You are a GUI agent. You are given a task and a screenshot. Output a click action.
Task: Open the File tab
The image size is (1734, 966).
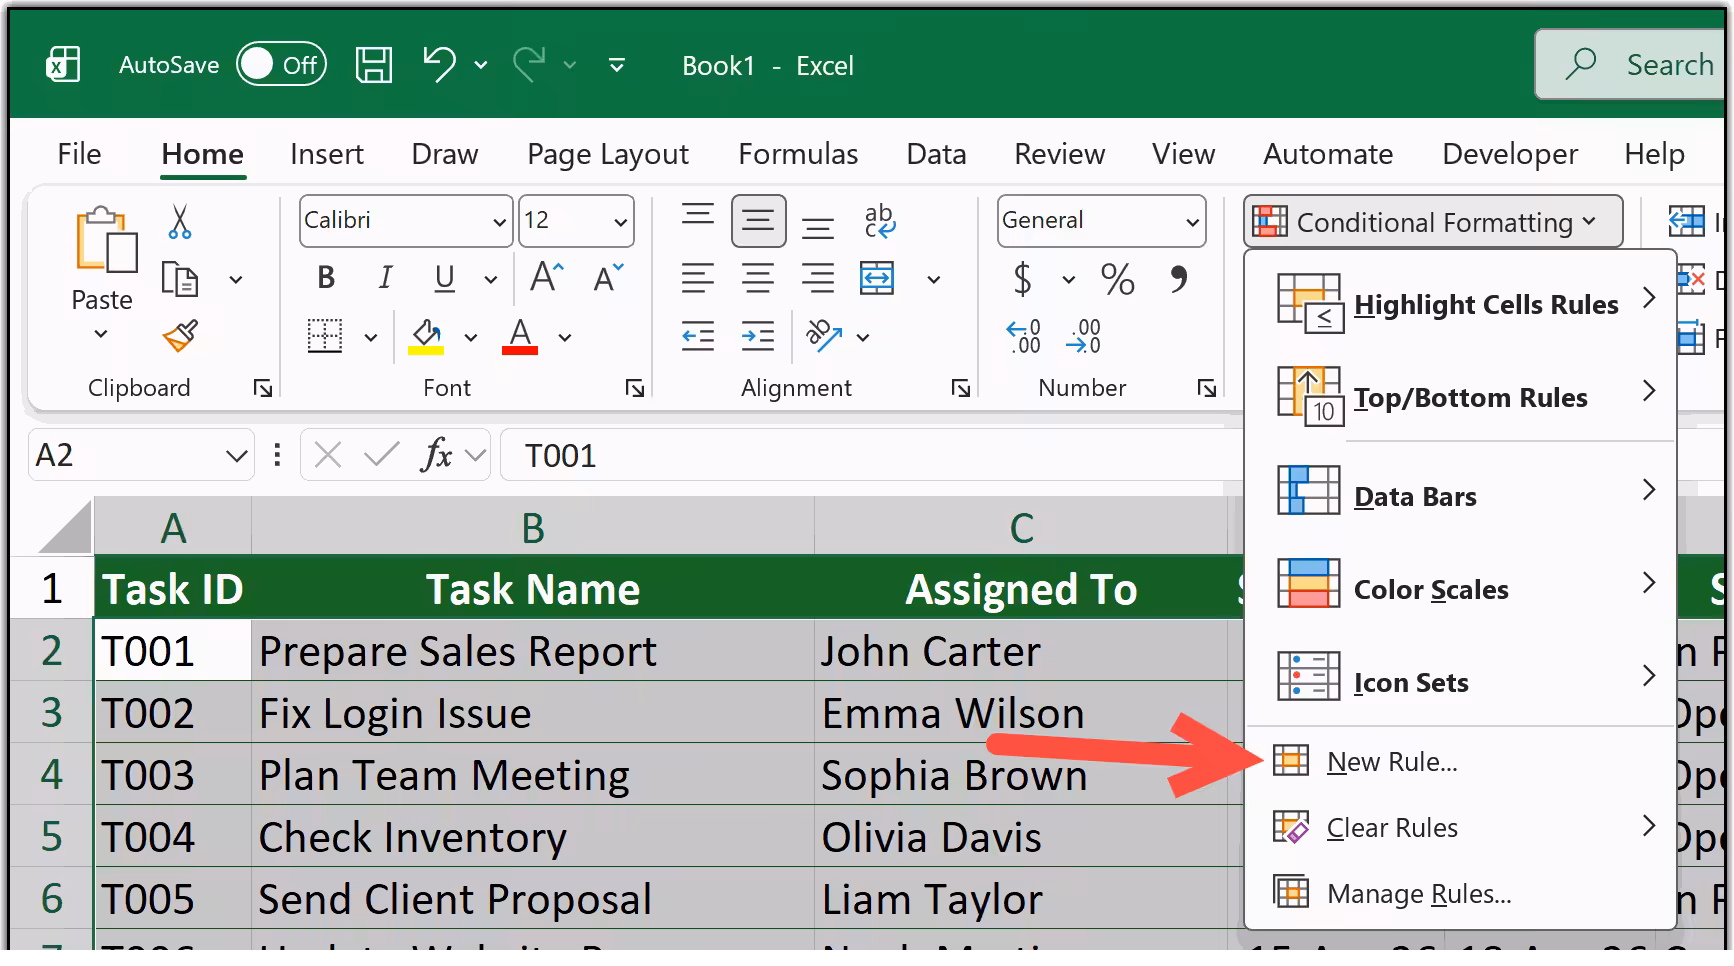(x=79, y=154)
